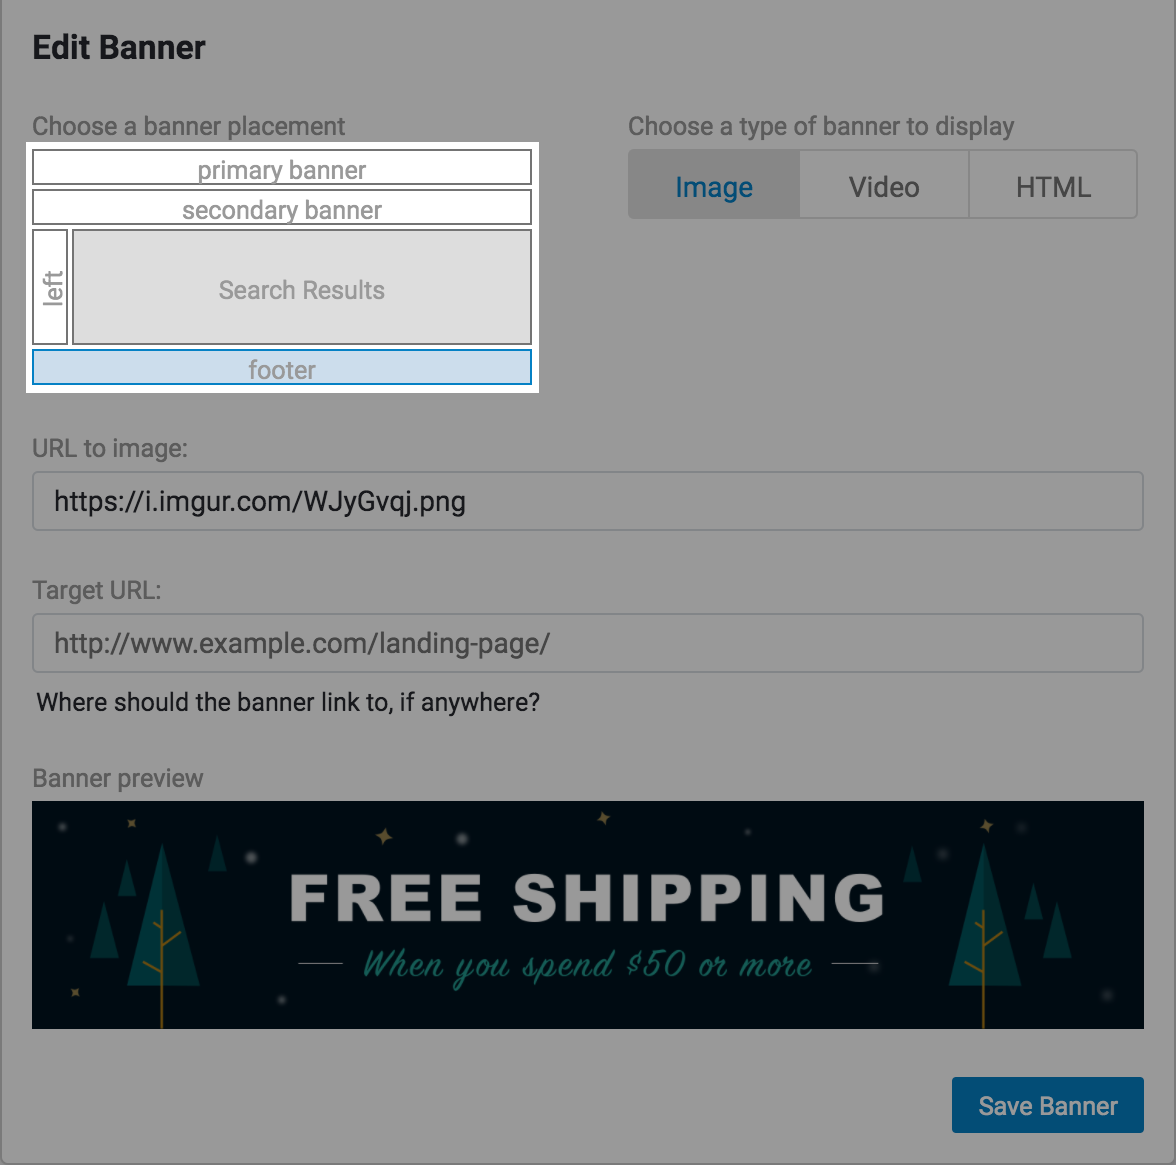Click the FREE SHIPPING text in preview
The height and width of the screenshot is (1165, 1176).
[x=587, y=898]
